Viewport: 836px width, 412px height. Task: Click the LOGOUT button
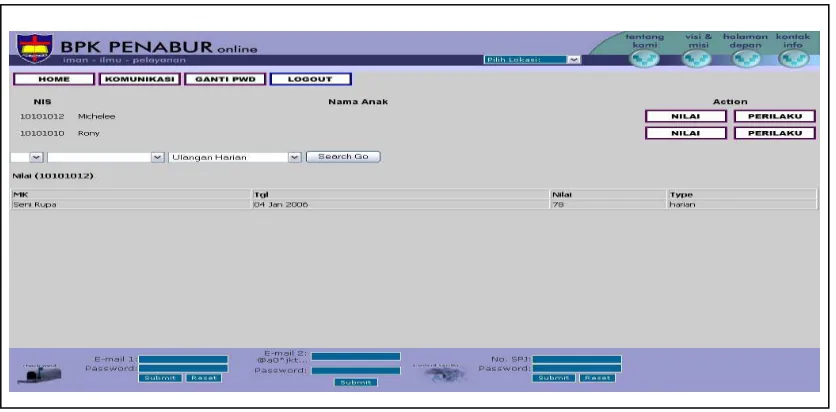click(310, 79)
